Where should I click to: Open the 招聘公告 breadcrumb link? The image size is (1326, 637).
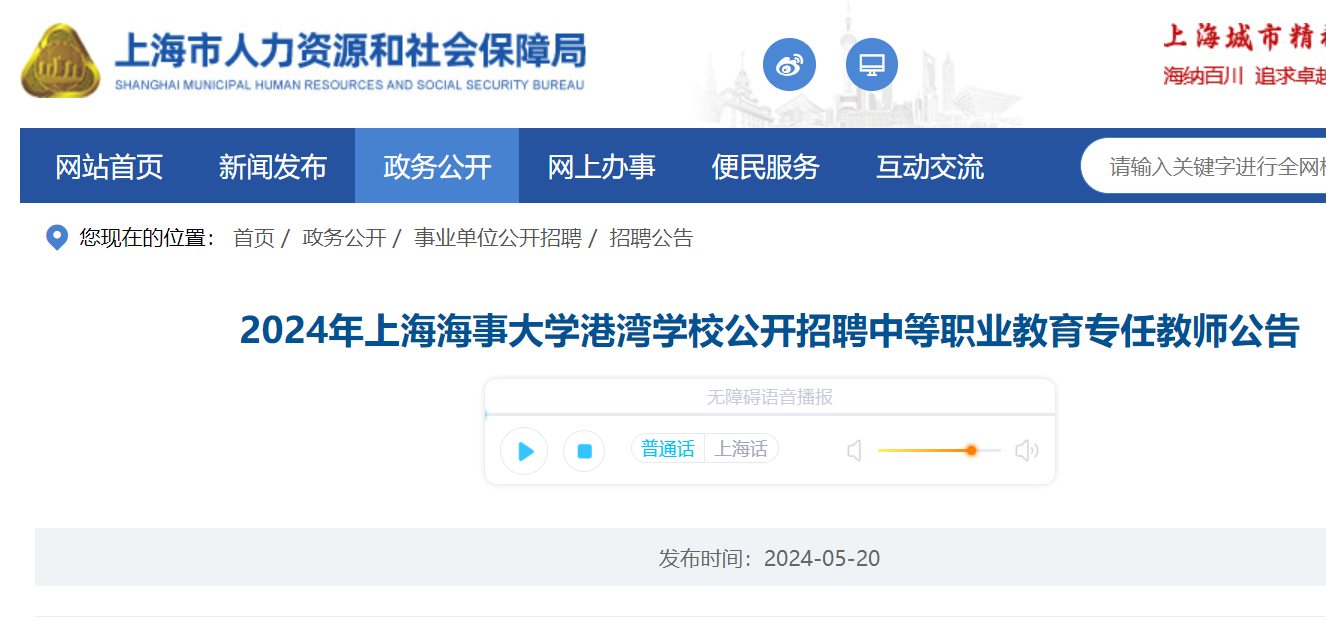(652, 238)
